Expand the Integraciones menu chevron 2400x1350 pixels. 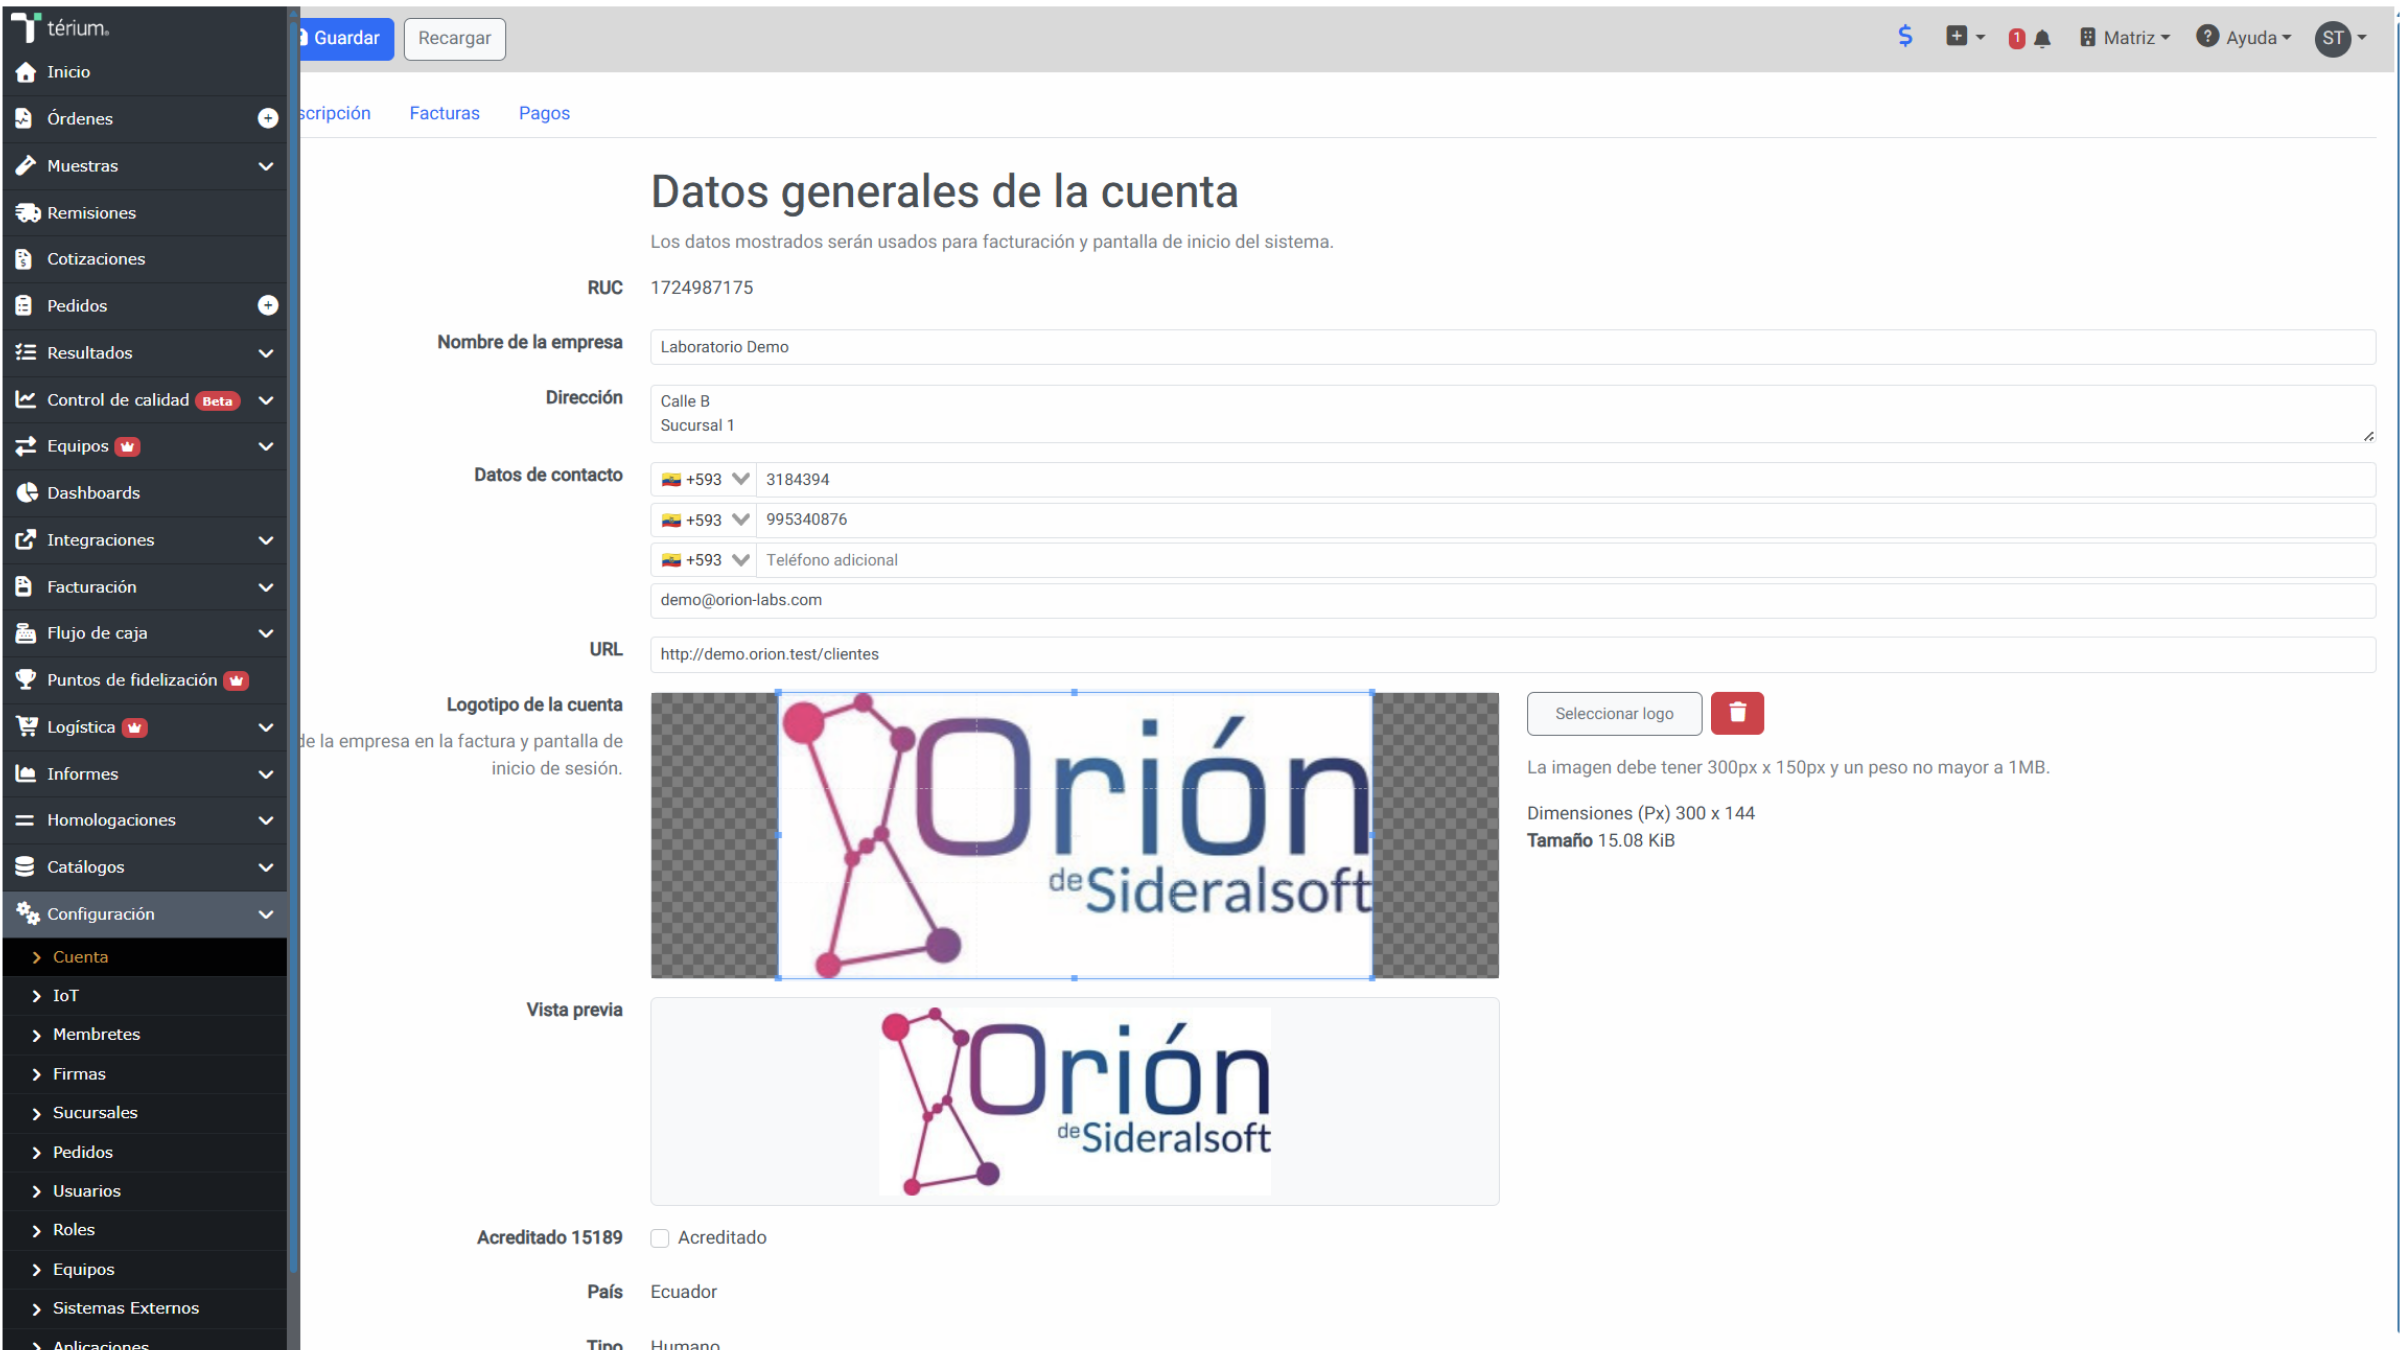pyautogui.click(x=266, y=540)
